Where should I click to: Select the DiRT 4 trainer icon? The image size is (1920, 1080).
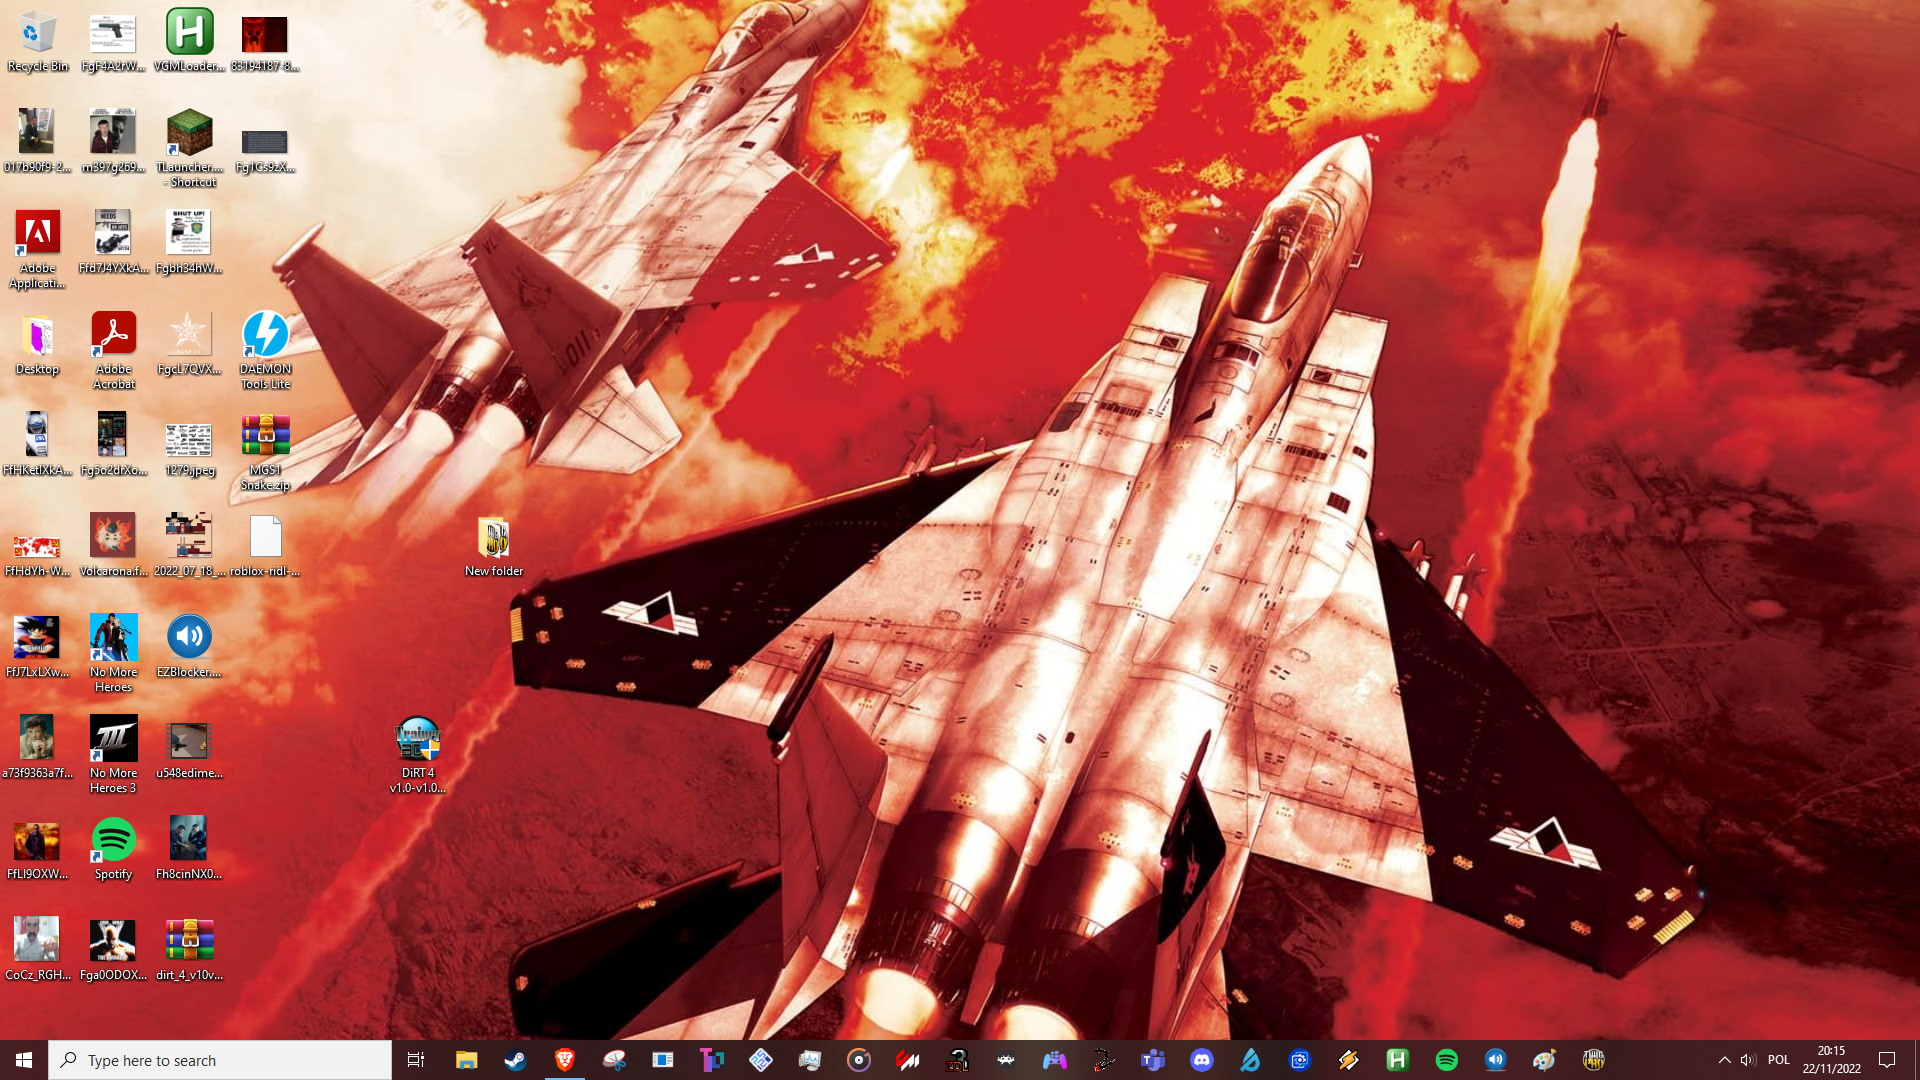point(417,755)
